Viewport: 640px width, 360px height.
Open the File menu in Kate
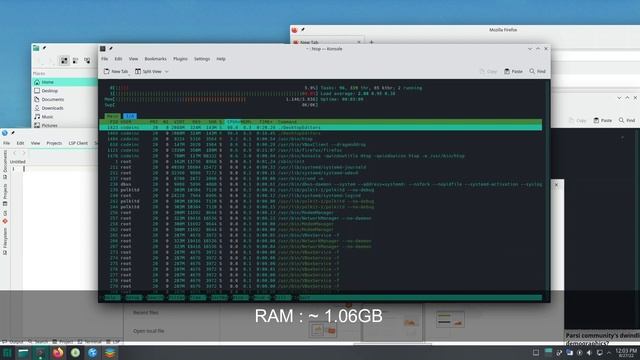[x=7, y=143]
